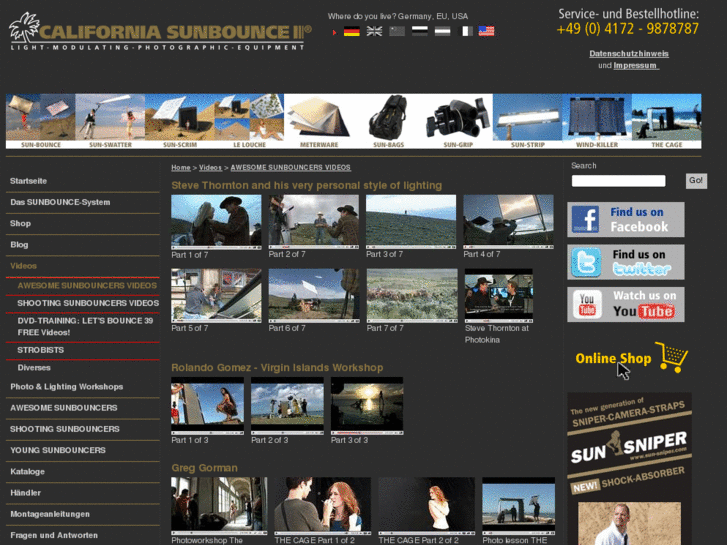Open SHOOTING SUNBOUNCERS VIDEOS submenu item
This screenshot has width=727, height=545.
point(88,303)
